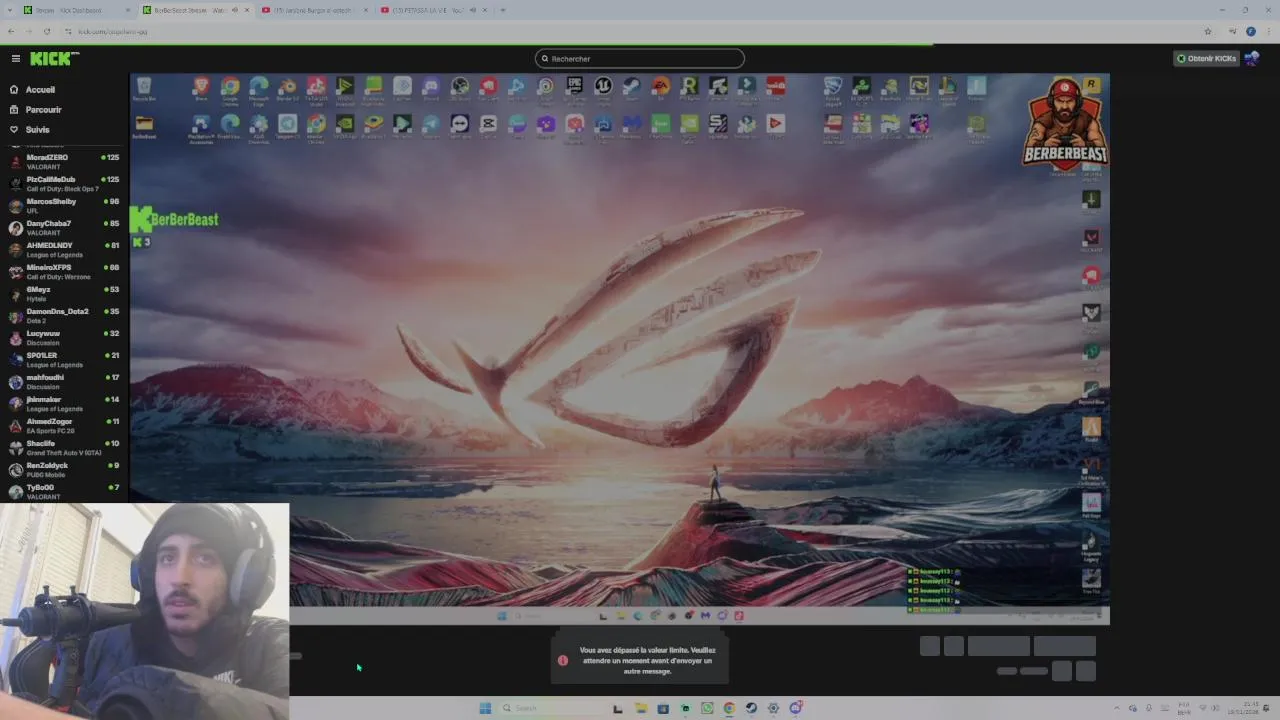
Task: Open the AHMEDLNDY channel
Action: pyautogui.click(x=64, y=250)
